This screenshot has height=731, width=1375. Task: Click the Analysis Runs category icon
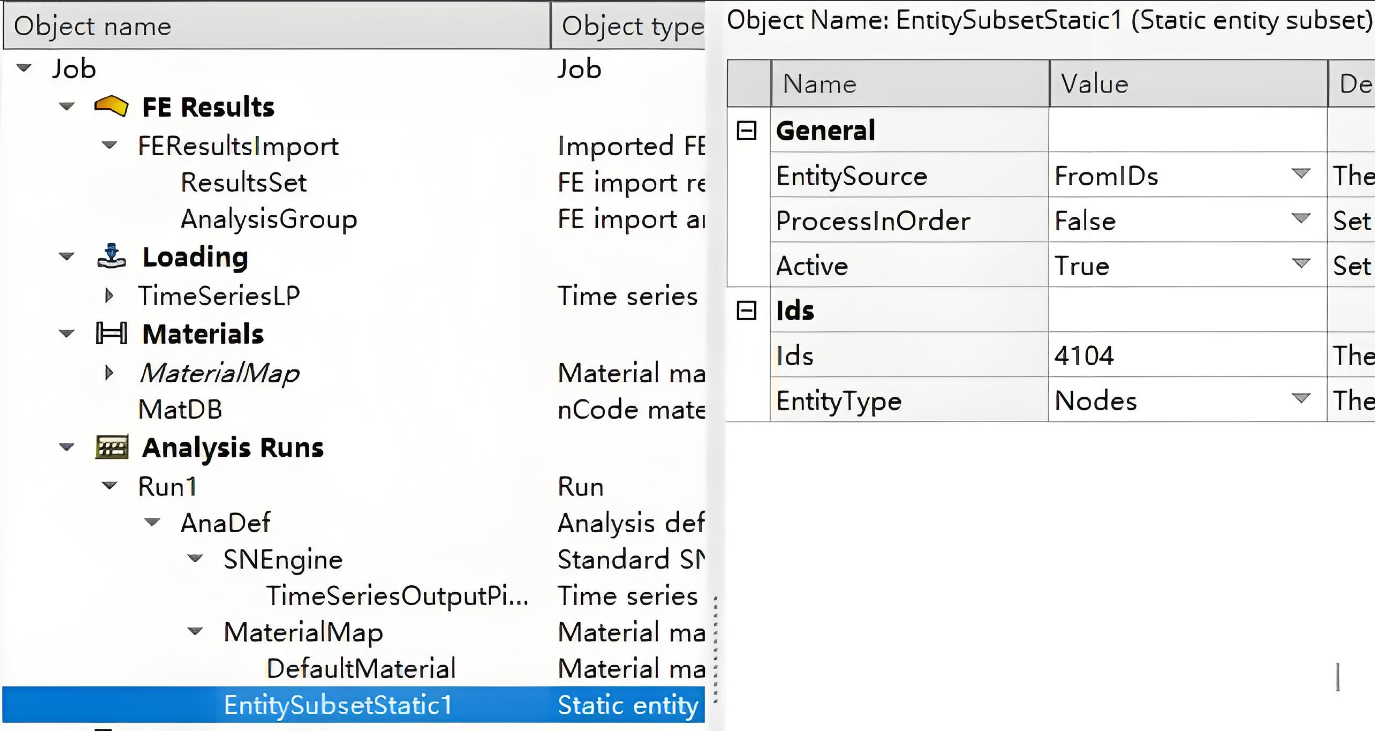[x=111, y=448]
